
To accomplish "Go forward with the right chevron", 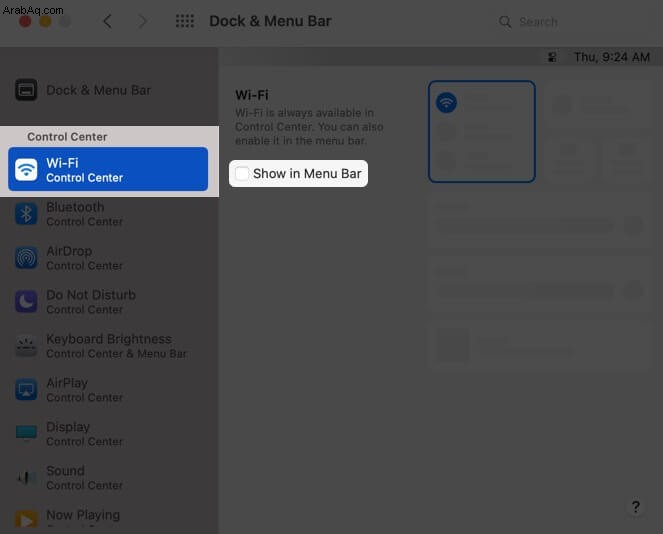I will [143, 21].
